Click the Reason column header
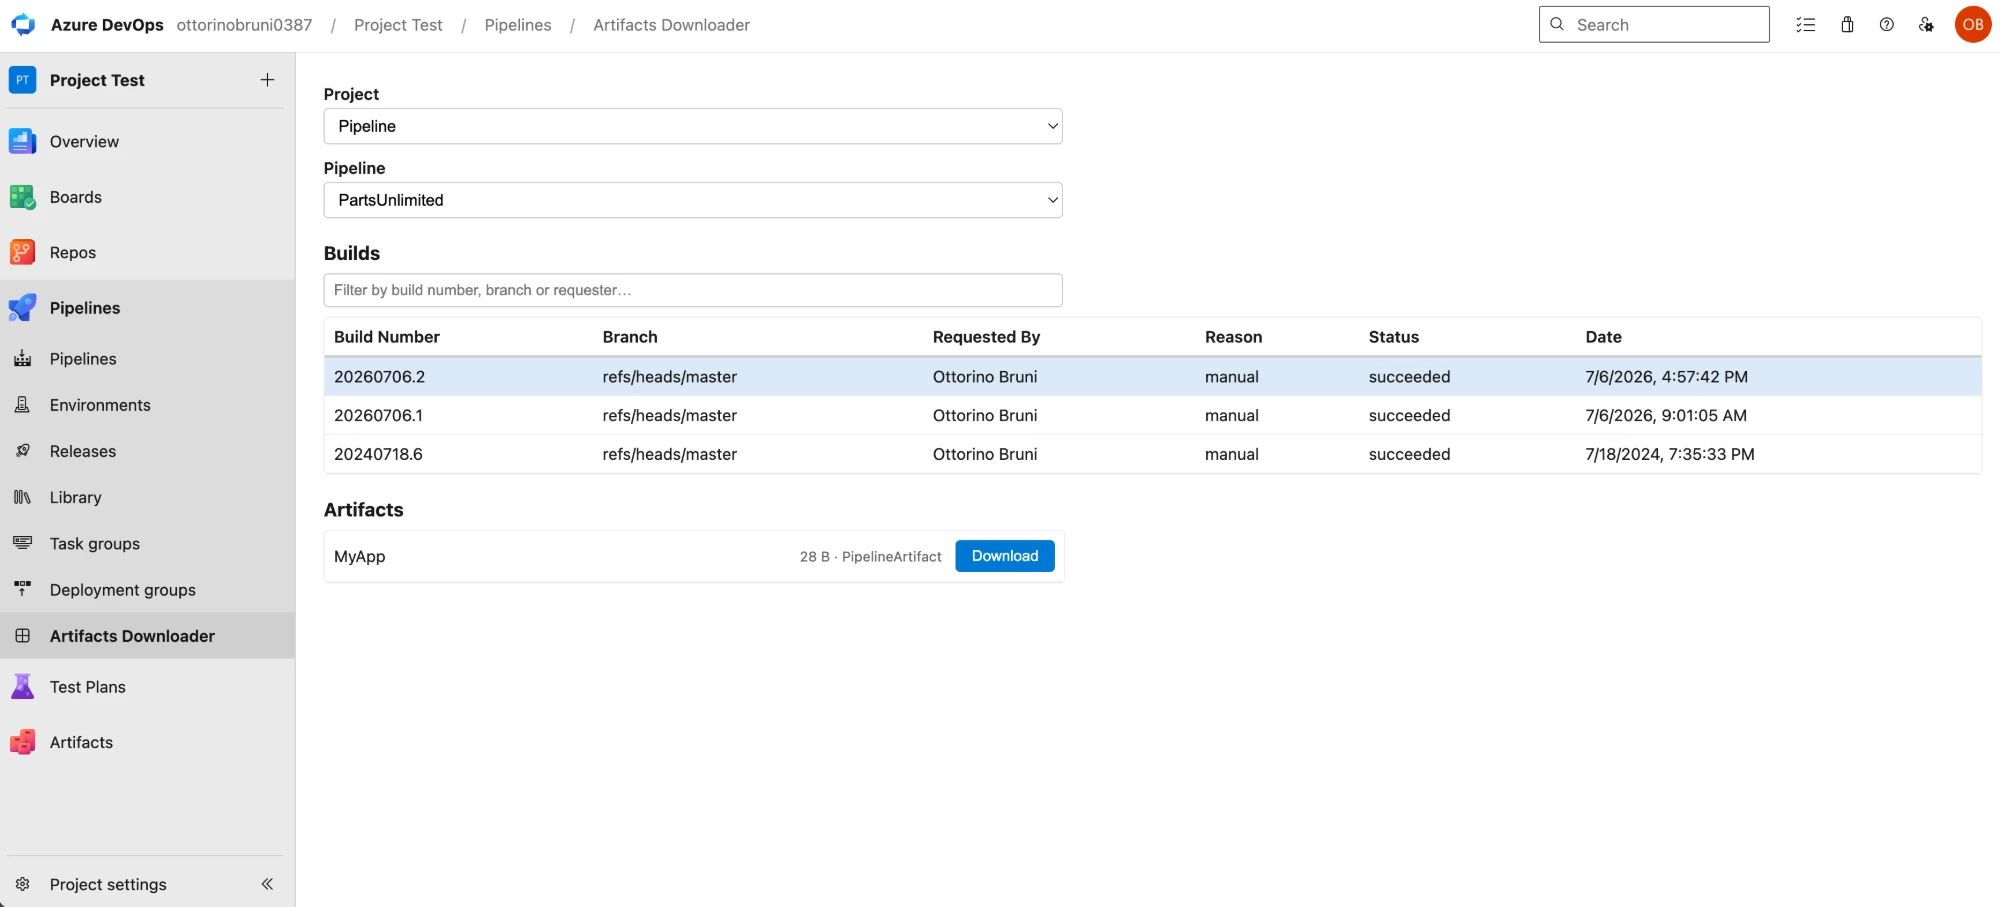 point(1233,337)
